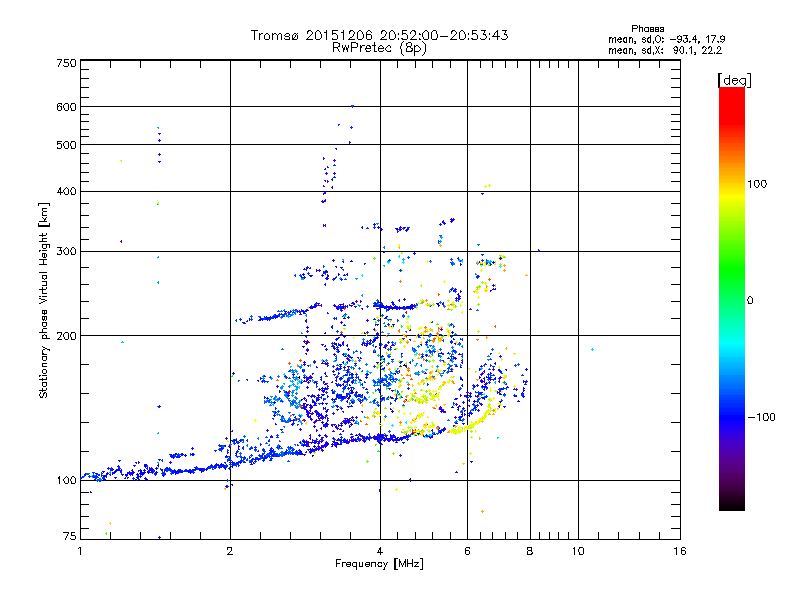
Task: Click the y-axis tick label '200'
Action: point(66,336)
